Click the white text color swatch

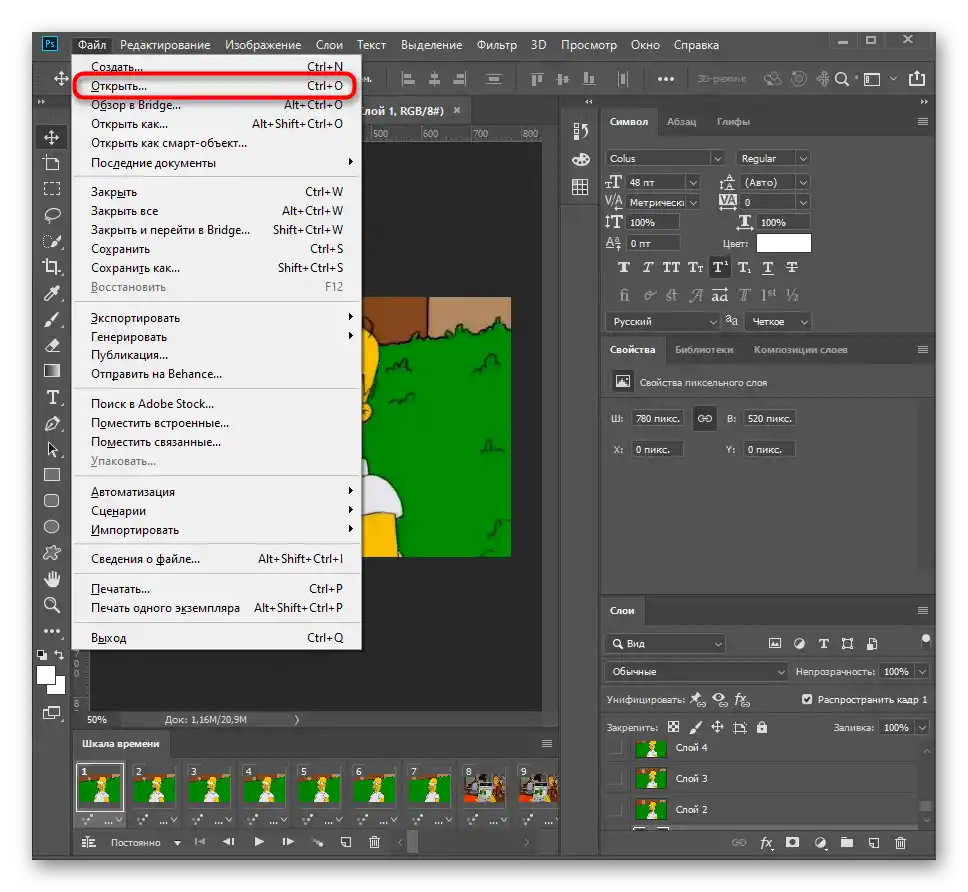coord(783,243)
